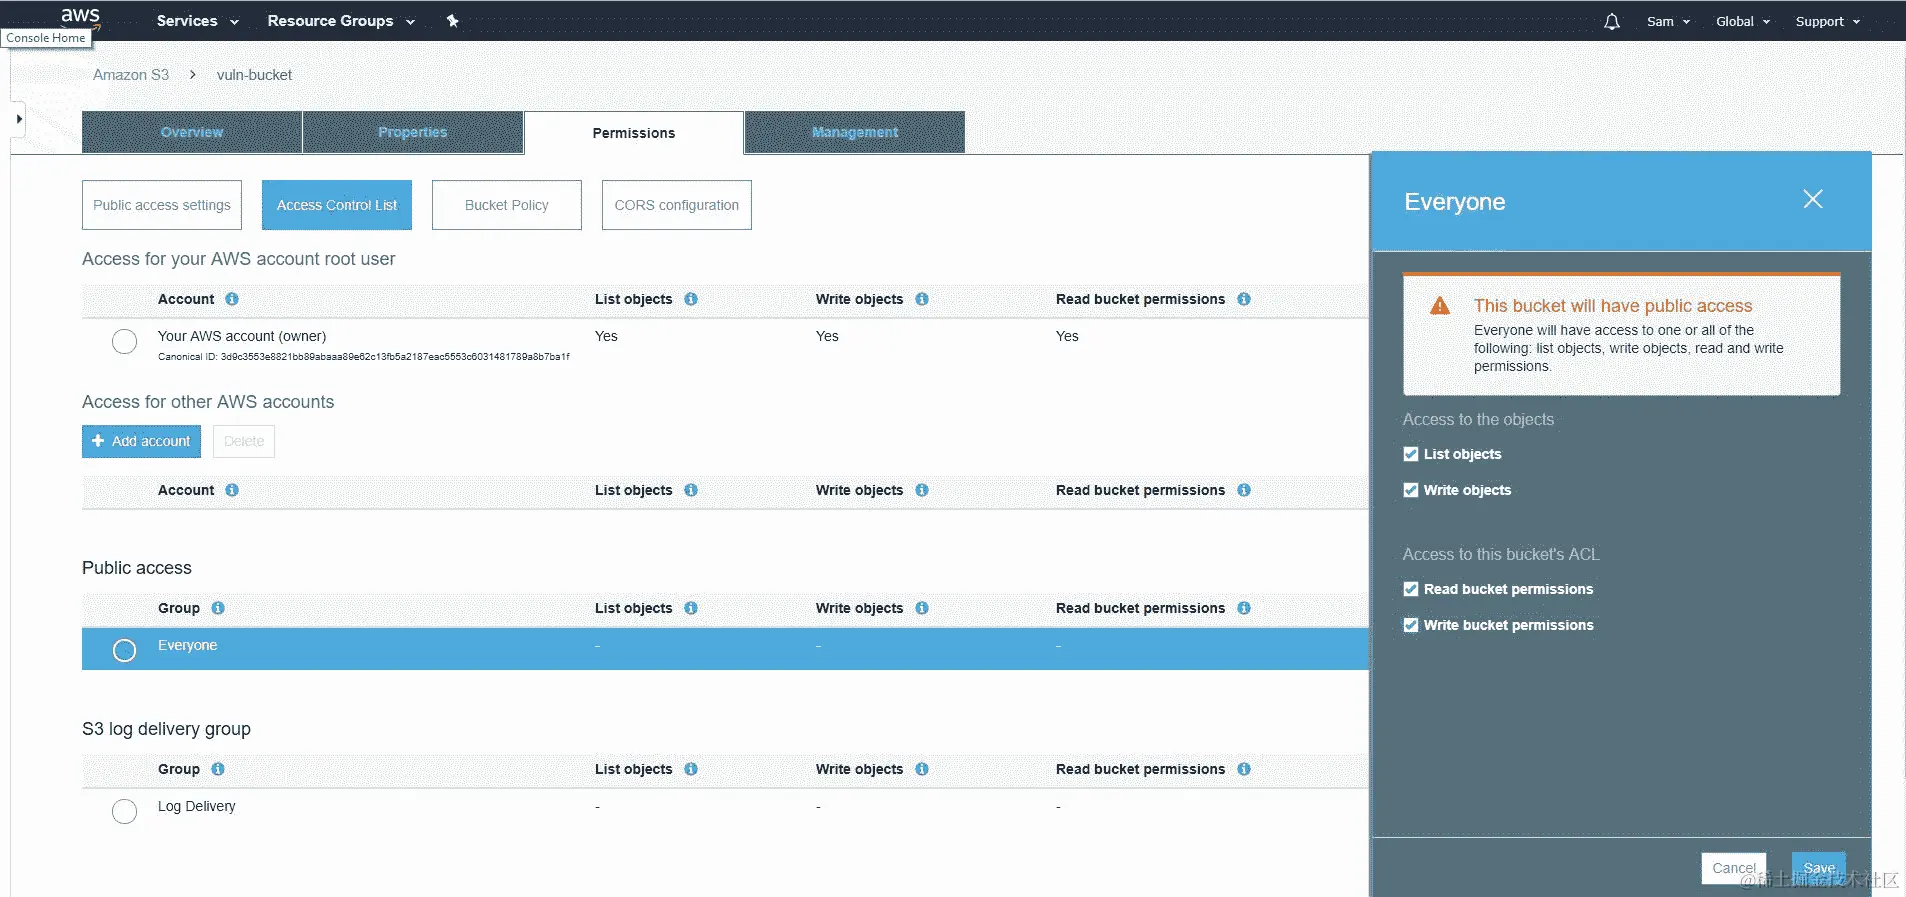Viewport: 1906px width, 897px height.
Task: Open the AWS Console Home logo
Action: (80, 17)
